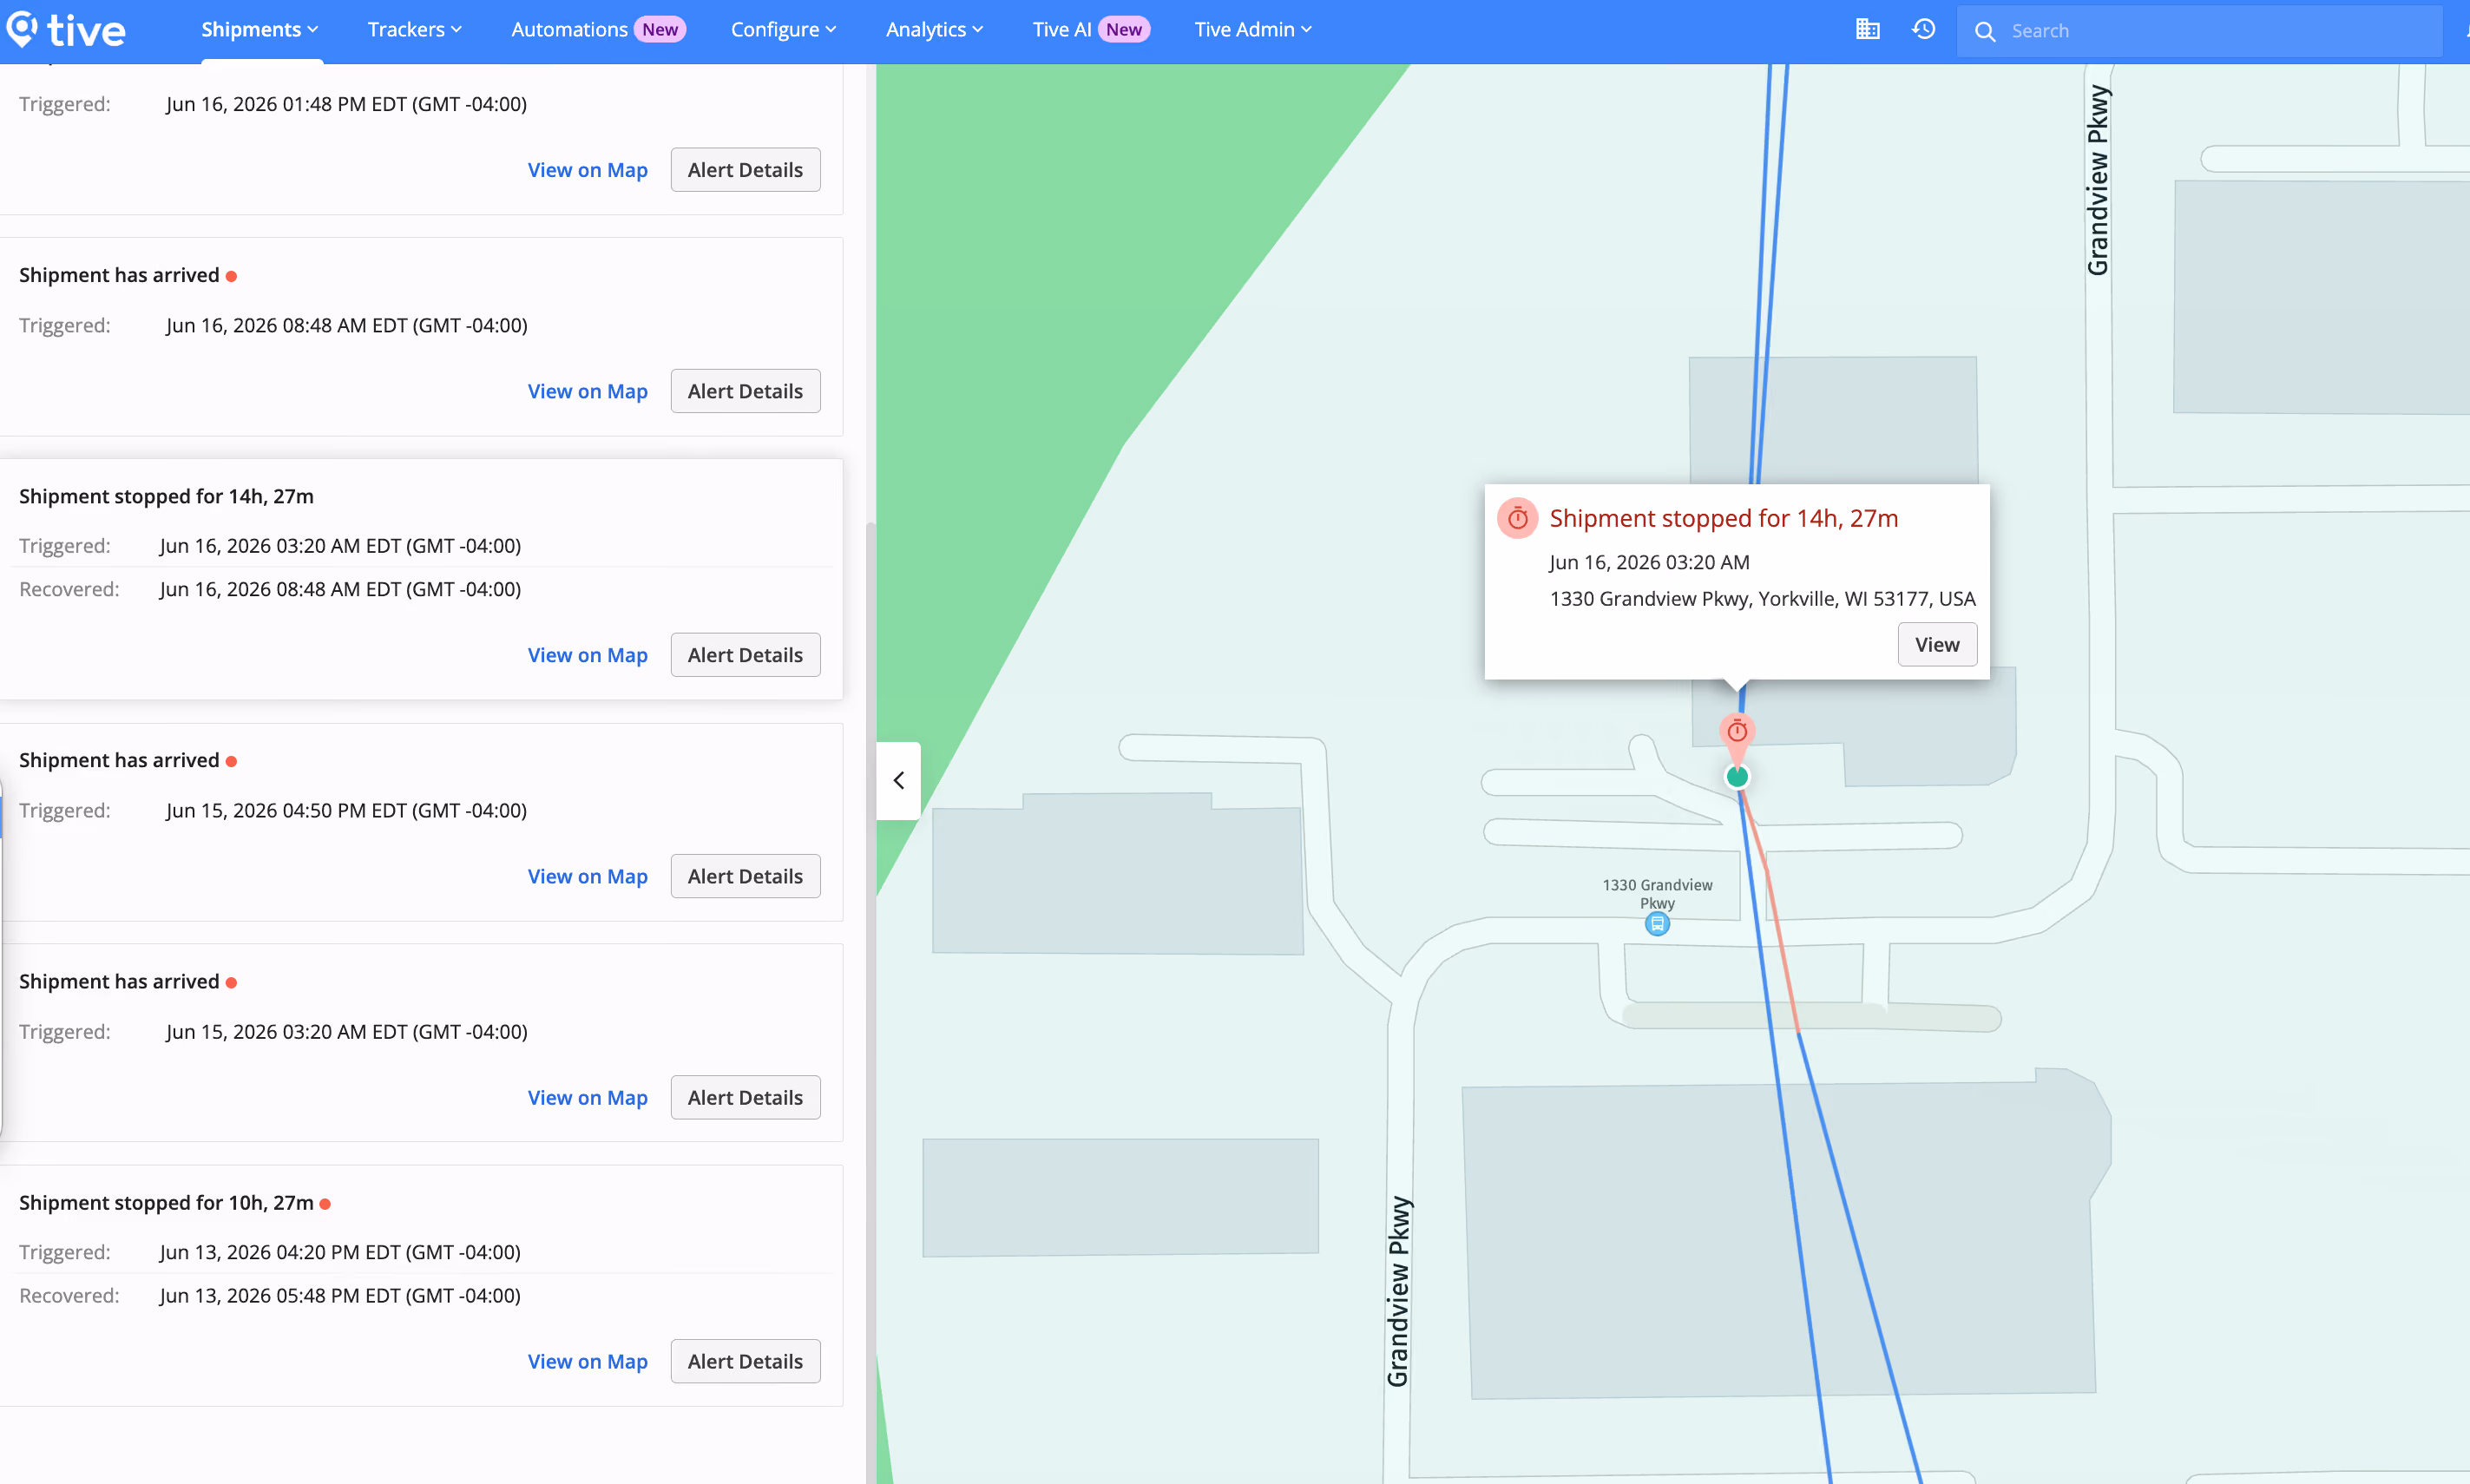The image size is (2470, 1484).
Task: Click recovered time 'Jun 16, 2026 08:48 AM EDT'
Action: (340, 589)
